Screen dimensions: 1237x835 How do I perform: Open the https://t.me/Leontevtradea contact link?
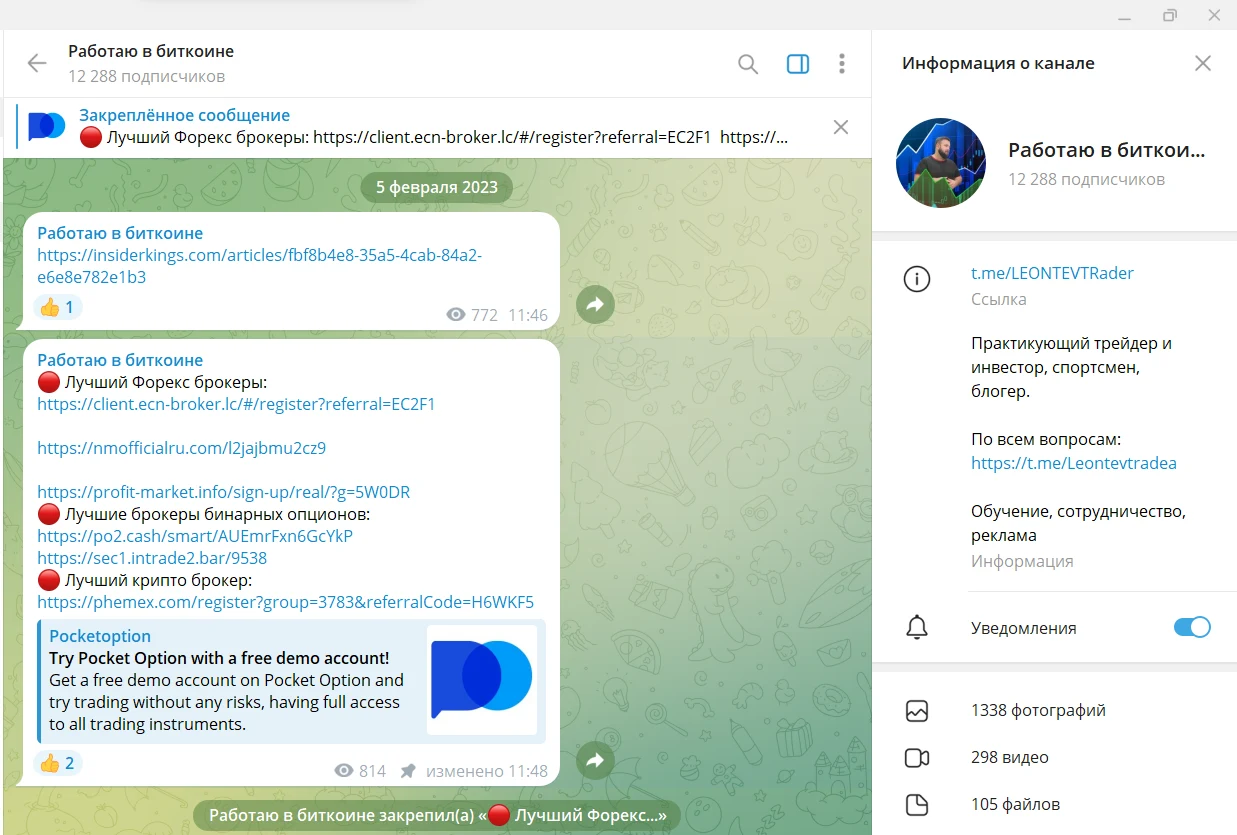click(1073, 463)
